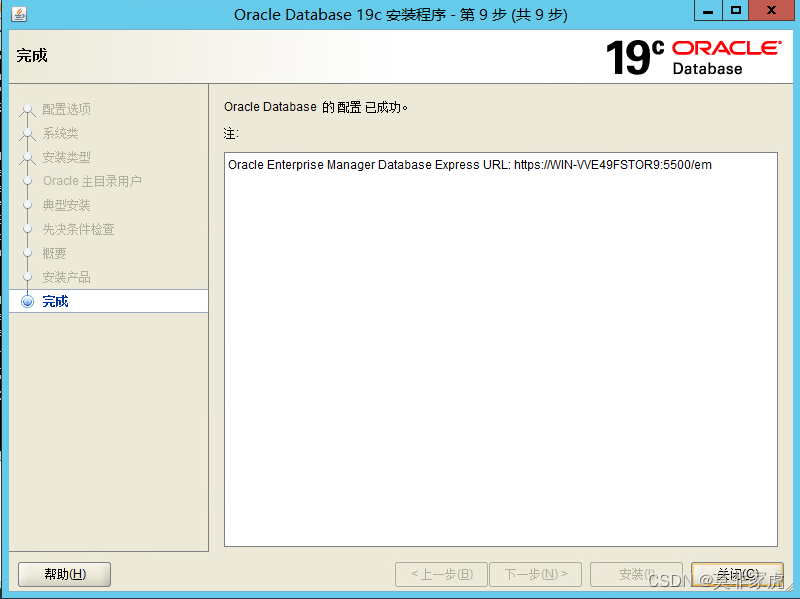800x599 pixels.
Task: Click the Enterprise Manager Express URL text
Action: tap(469, 165)
